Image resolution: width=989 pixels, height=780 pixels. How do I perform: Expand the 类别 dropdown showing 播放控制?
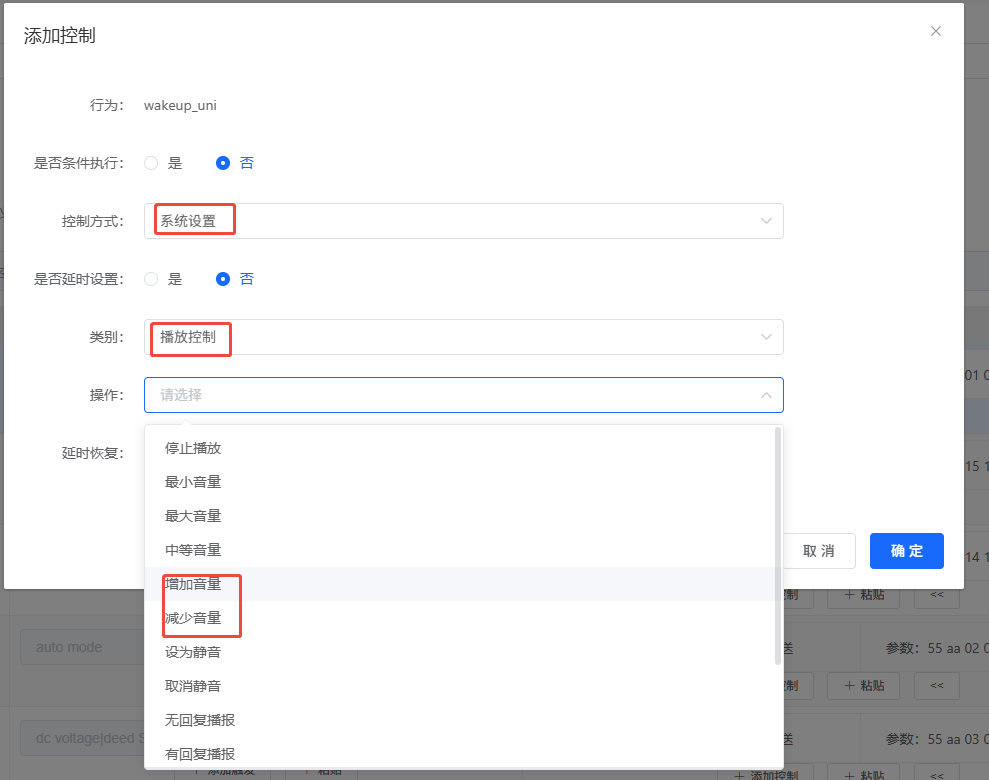463,337
